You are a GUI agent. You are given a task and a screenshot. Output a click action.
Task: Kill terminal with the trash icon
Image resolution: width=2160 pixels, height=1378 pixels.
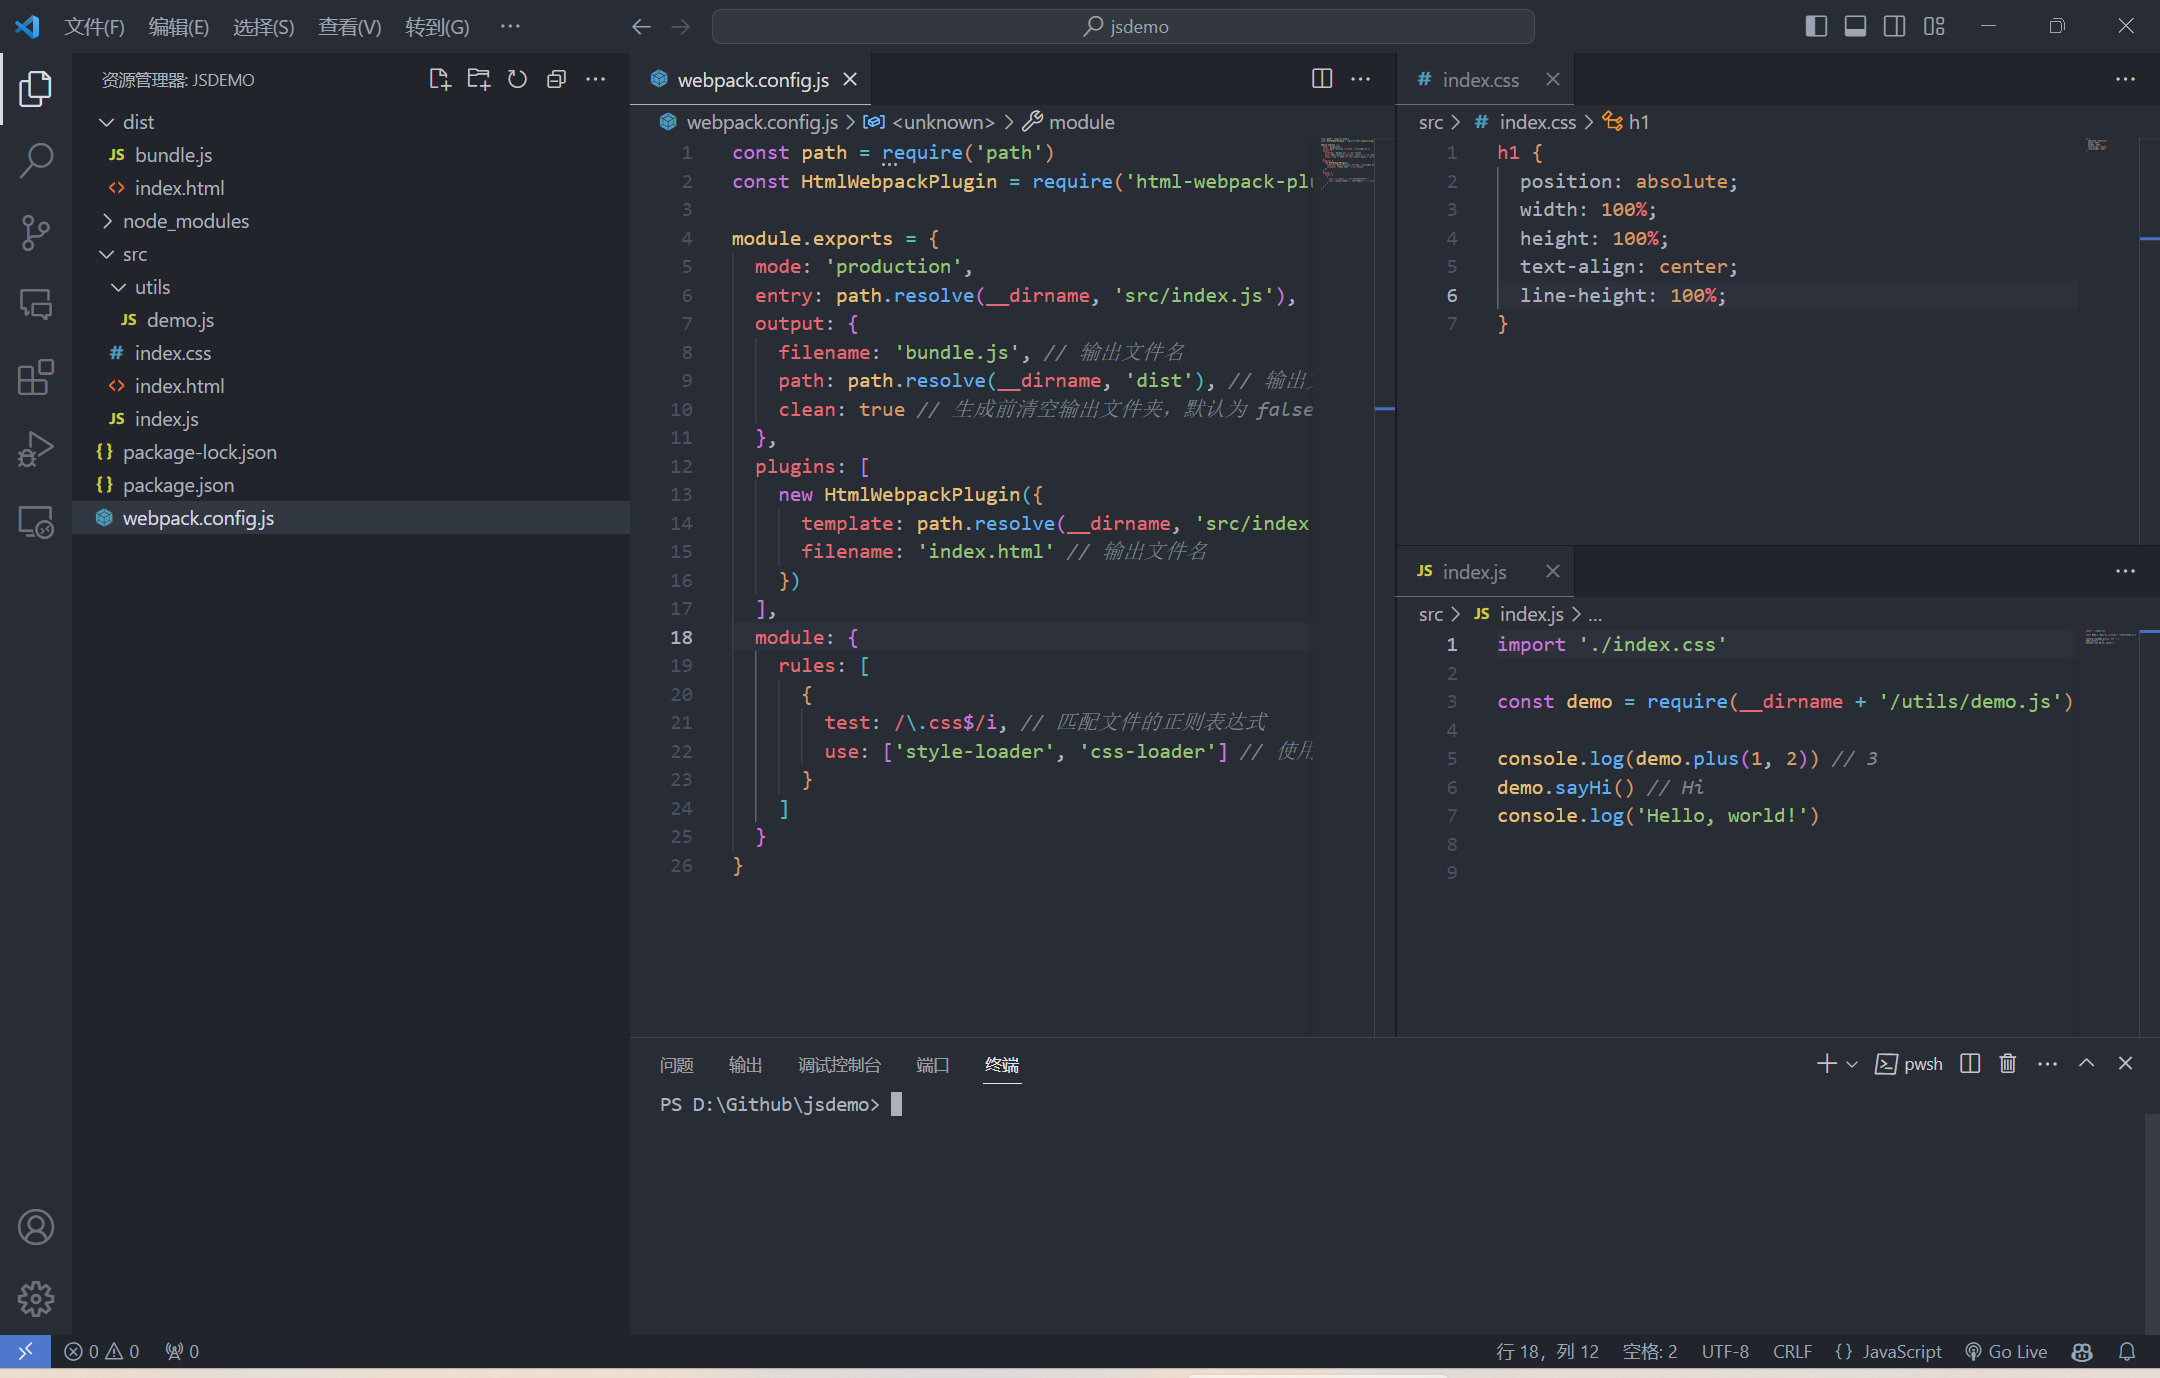(x=2007, y=1063)
